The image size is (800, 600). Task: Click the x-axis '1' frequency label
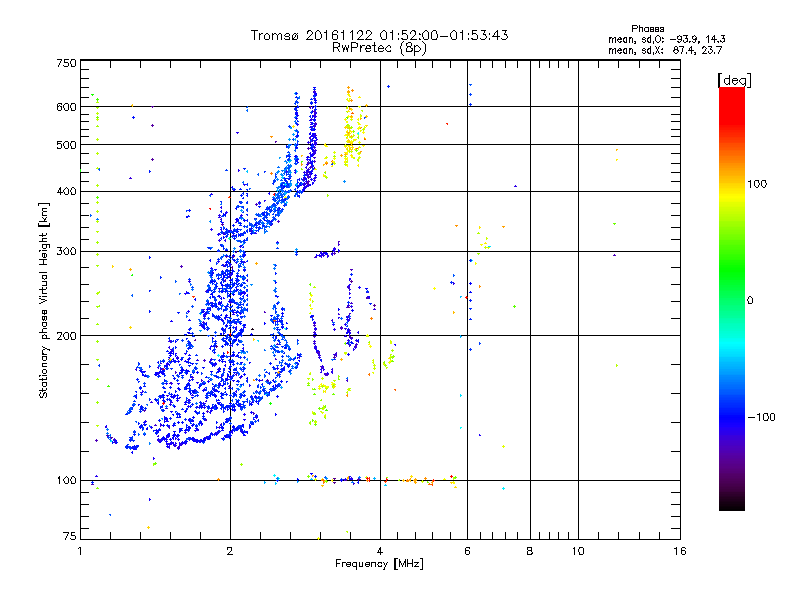point(80,551)
